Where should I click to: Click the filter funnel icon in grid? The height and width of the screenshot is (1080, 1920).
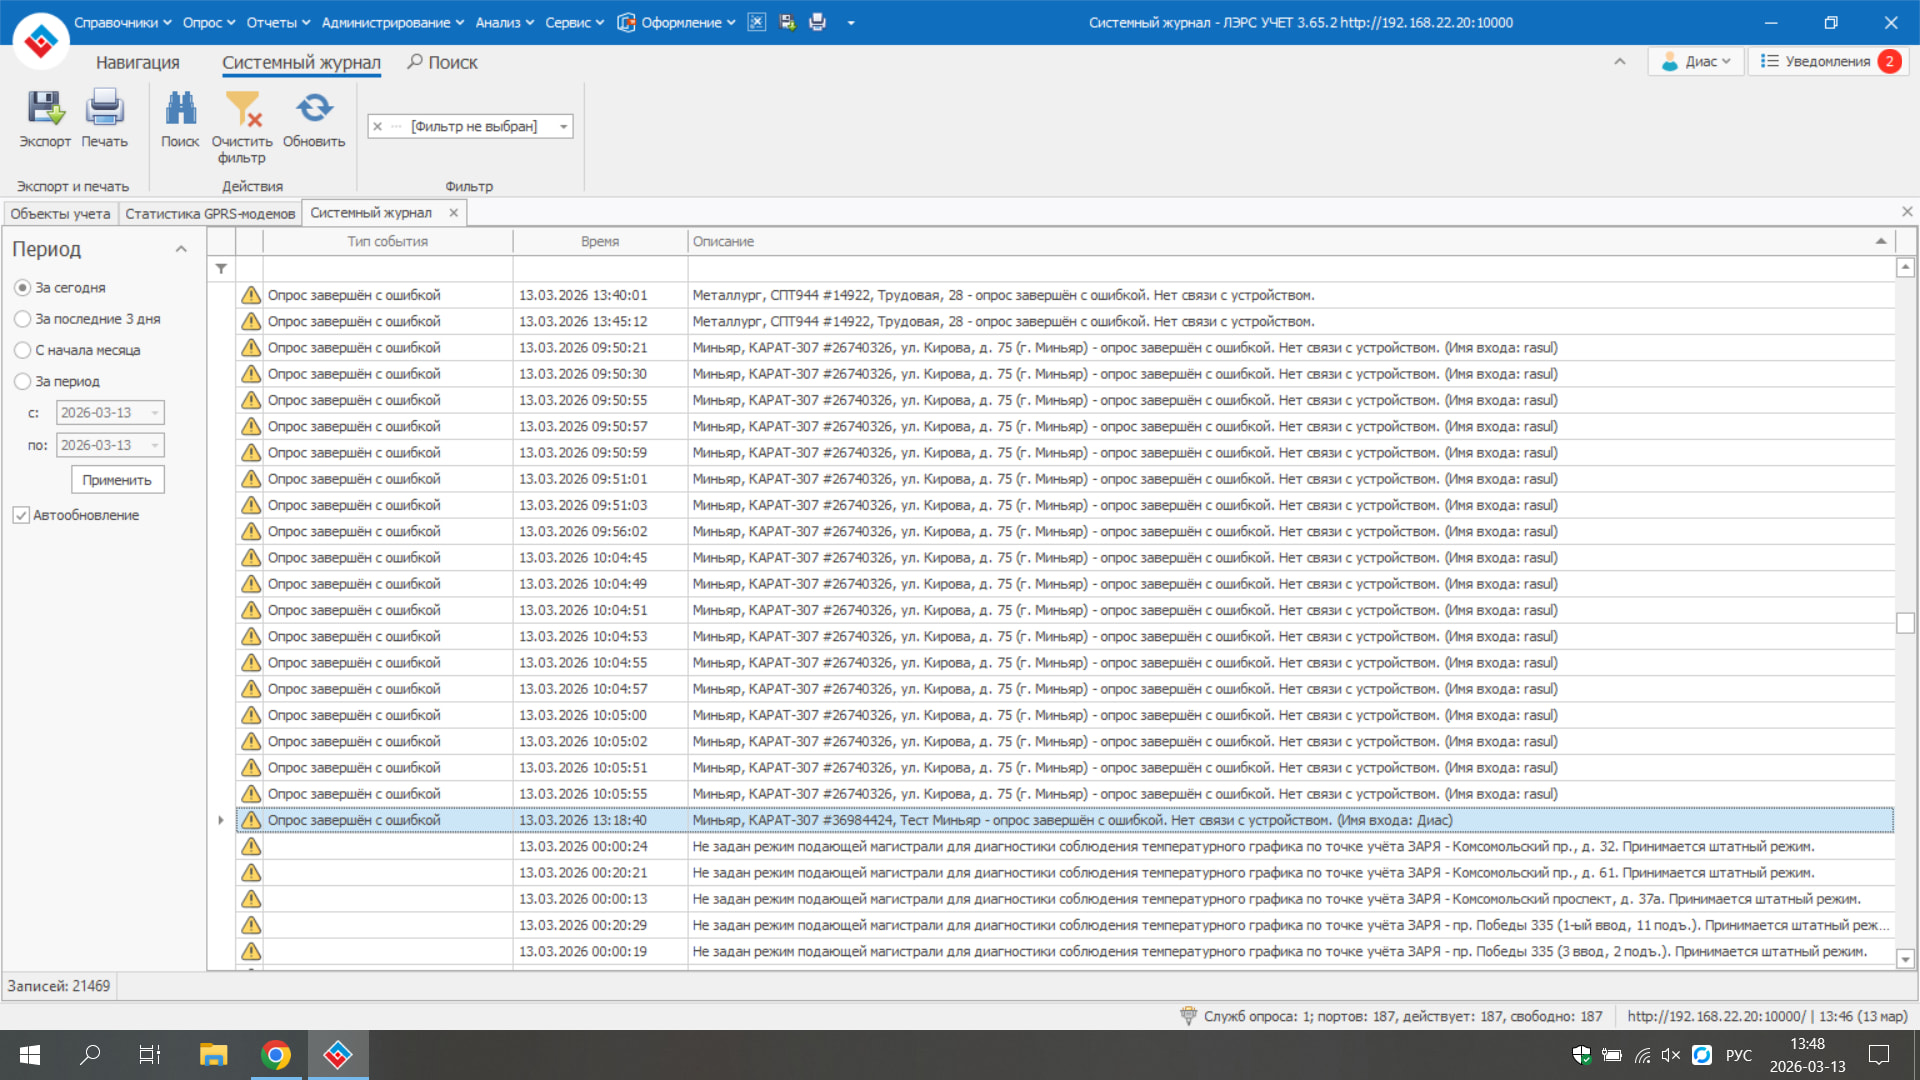point(221,269)
